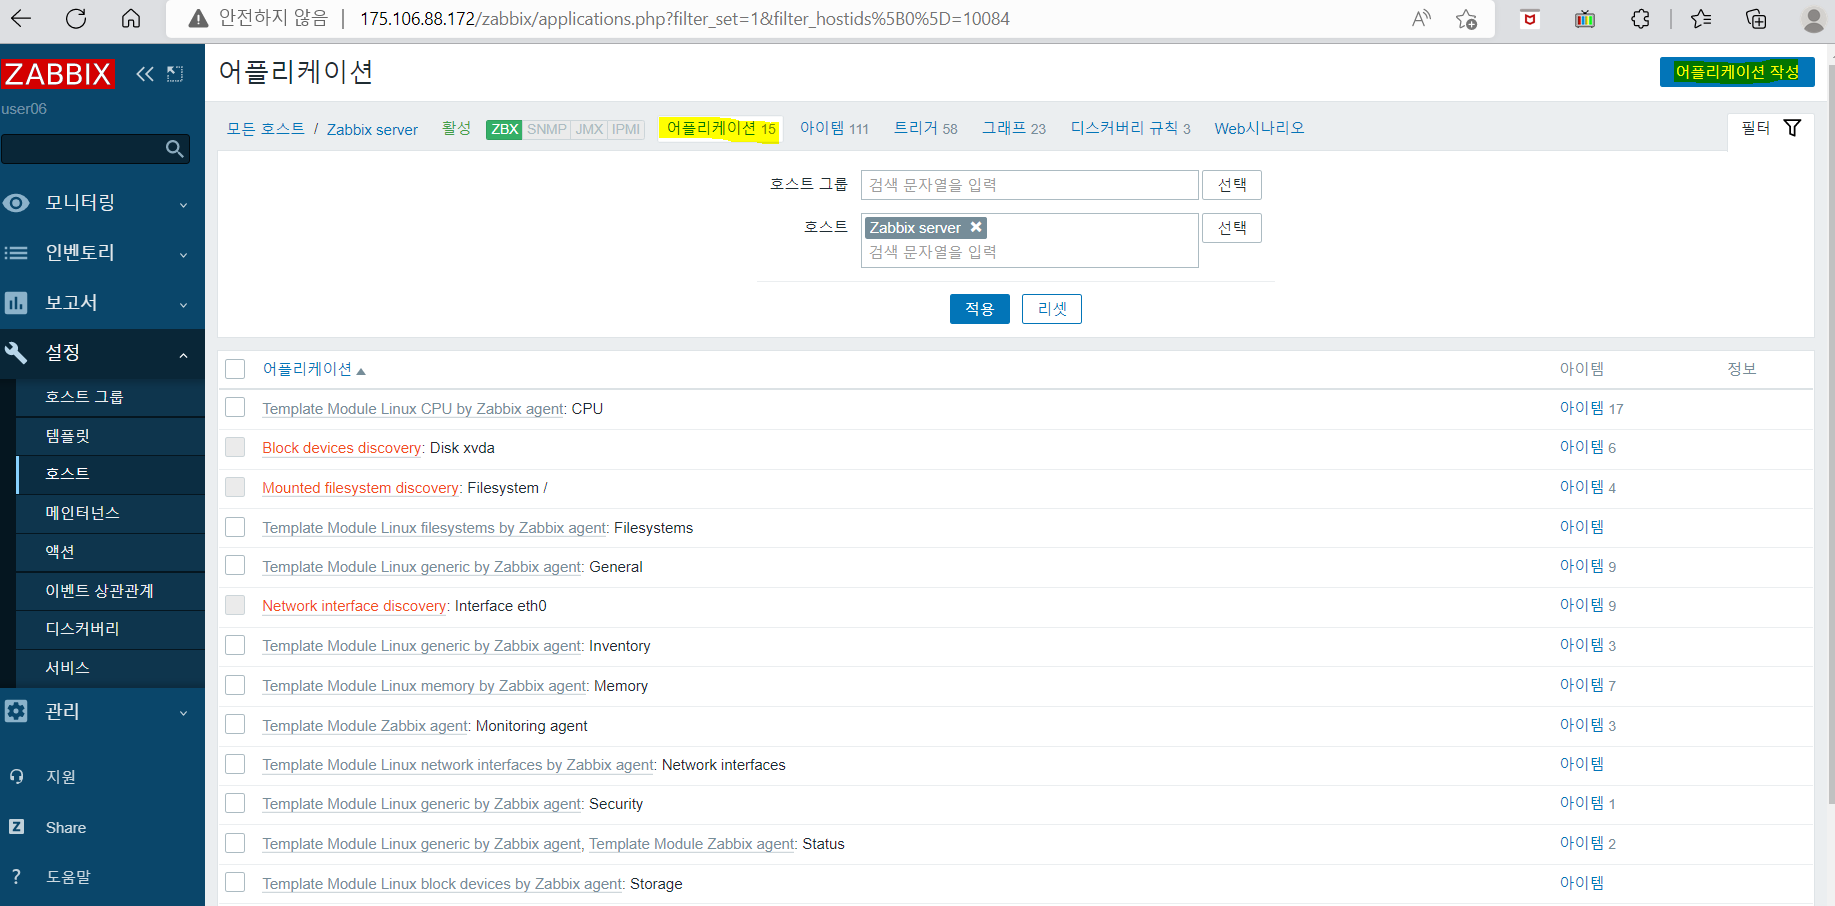Switch to 그래프 23 tab
The image size is (1835, 906).
coord(1014,128)
